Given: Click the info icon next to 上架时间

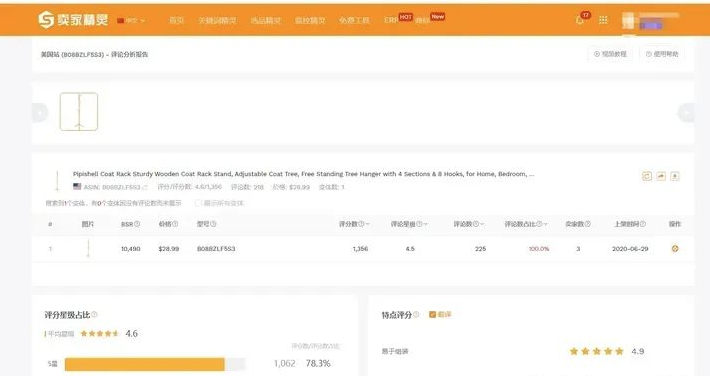Looking at the screenshot, I should [643, 224].
